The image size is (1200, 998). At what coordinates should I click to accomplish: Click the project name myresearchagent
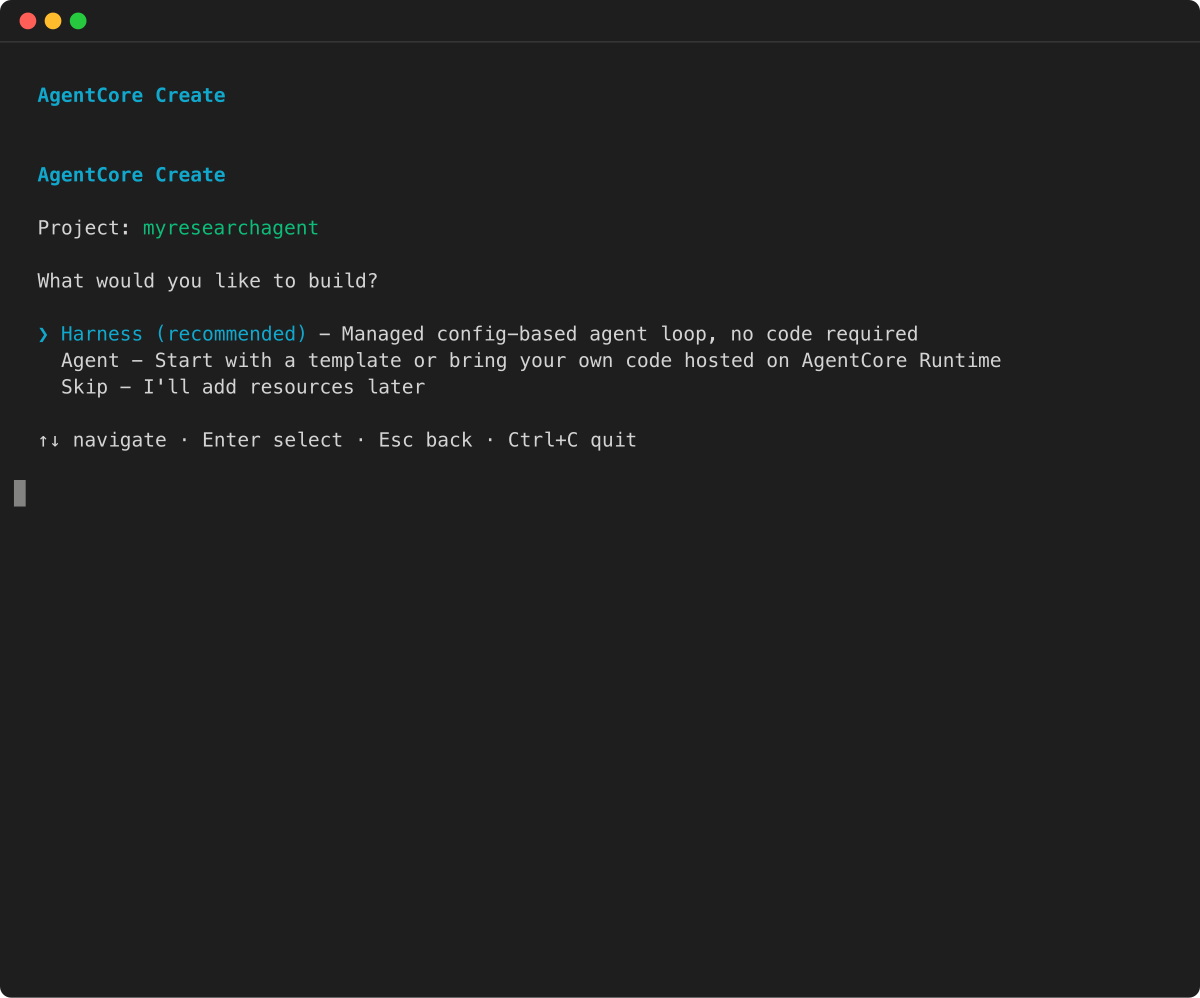click(230, 228)
